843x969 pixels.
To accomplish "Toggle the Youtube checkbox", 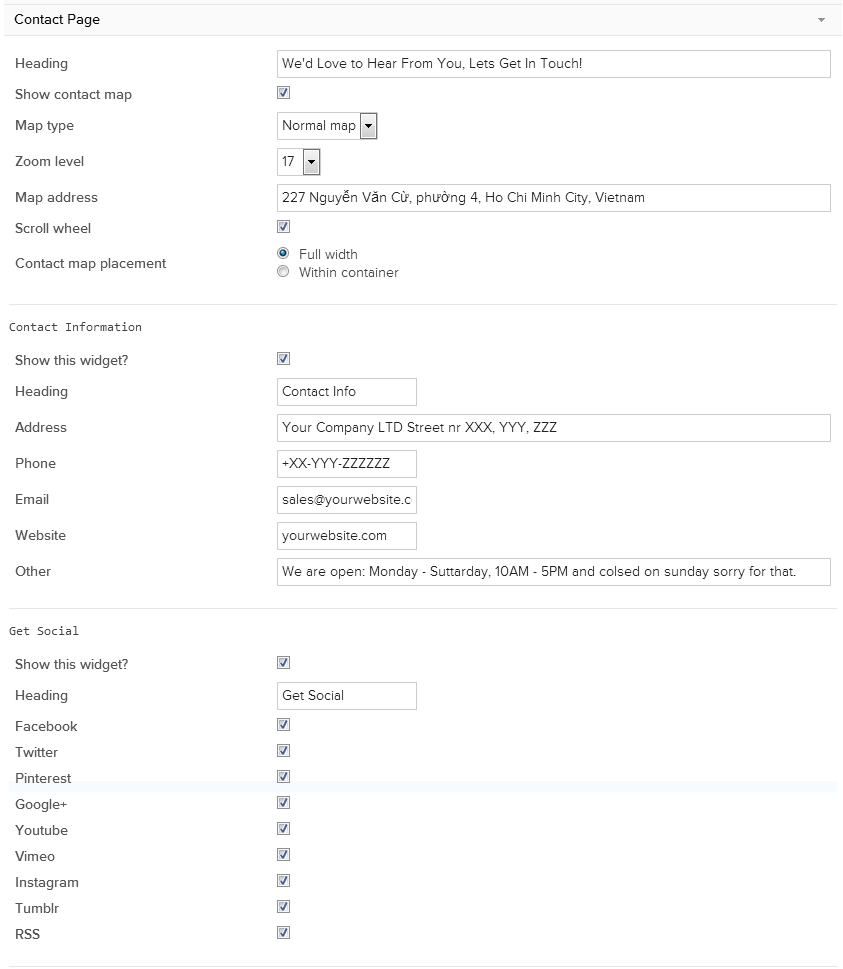I will click(283, 828).
